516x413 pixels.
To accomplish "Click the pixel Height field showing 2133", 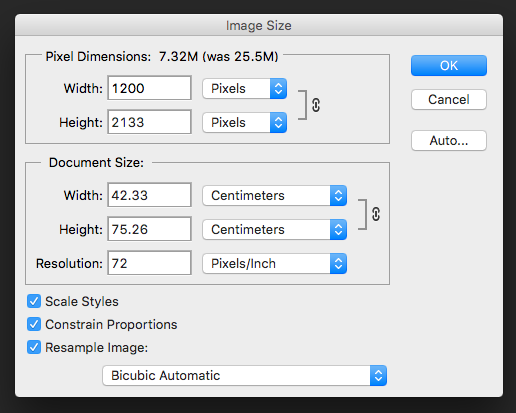I will click(149, 122).
